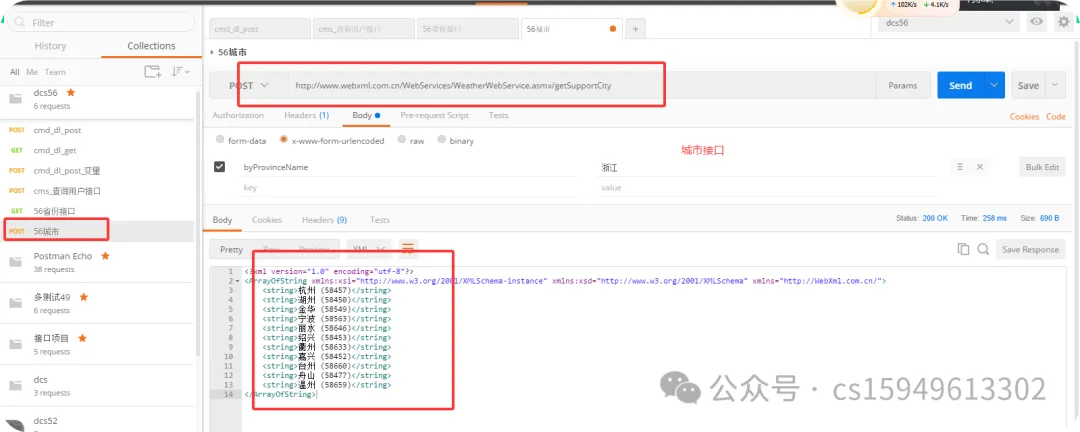Open the manage environments gear icon
This screenshot has height=432, width=1080.
coord(1063,22)
